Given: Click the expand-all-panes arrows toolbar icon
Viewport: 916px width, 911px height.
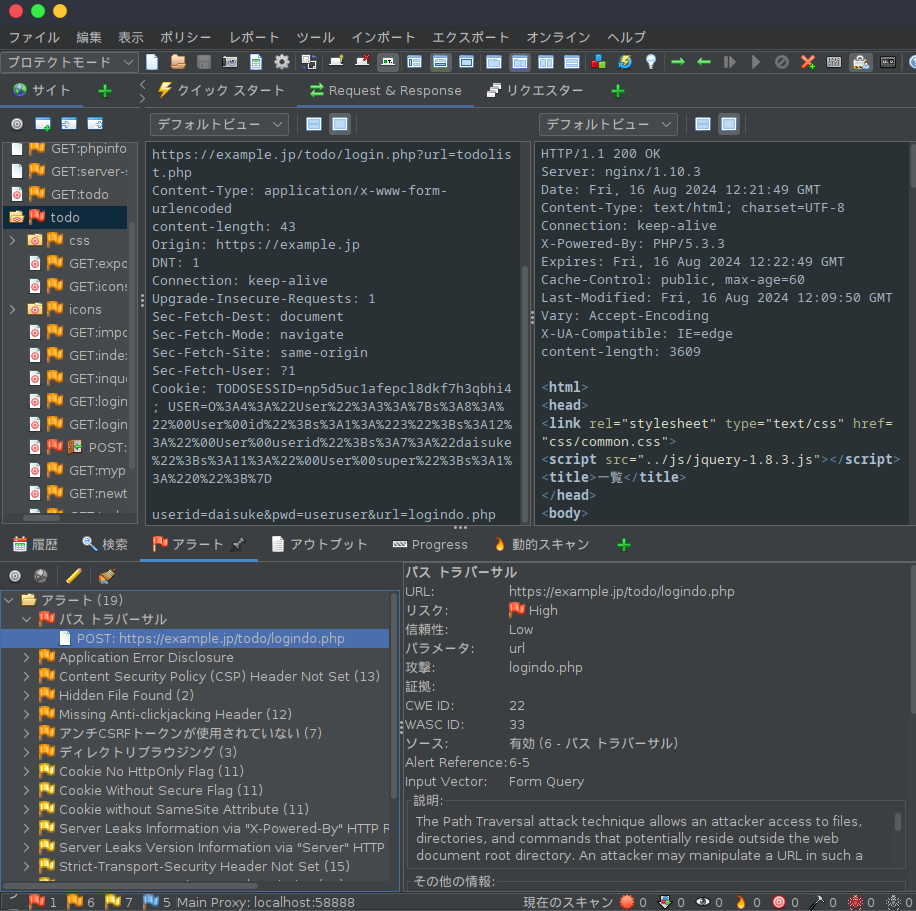Looking at the screenshot, I should (x=309, y=62).
